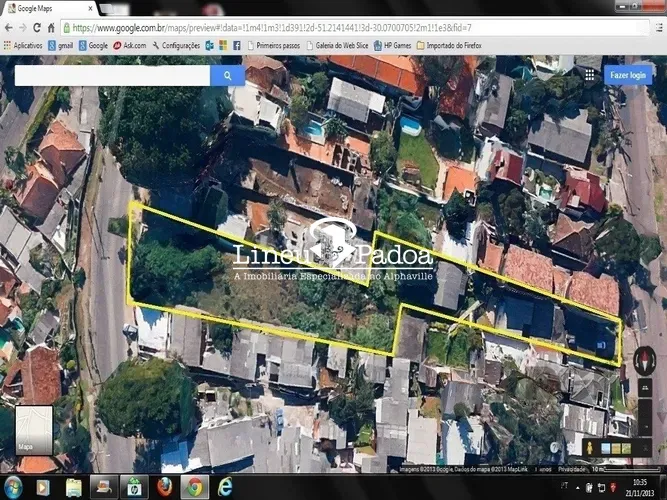The width and height of the screenshot is (667, 500).
Task: Click the Windows Start button
Action: [14, 487]
